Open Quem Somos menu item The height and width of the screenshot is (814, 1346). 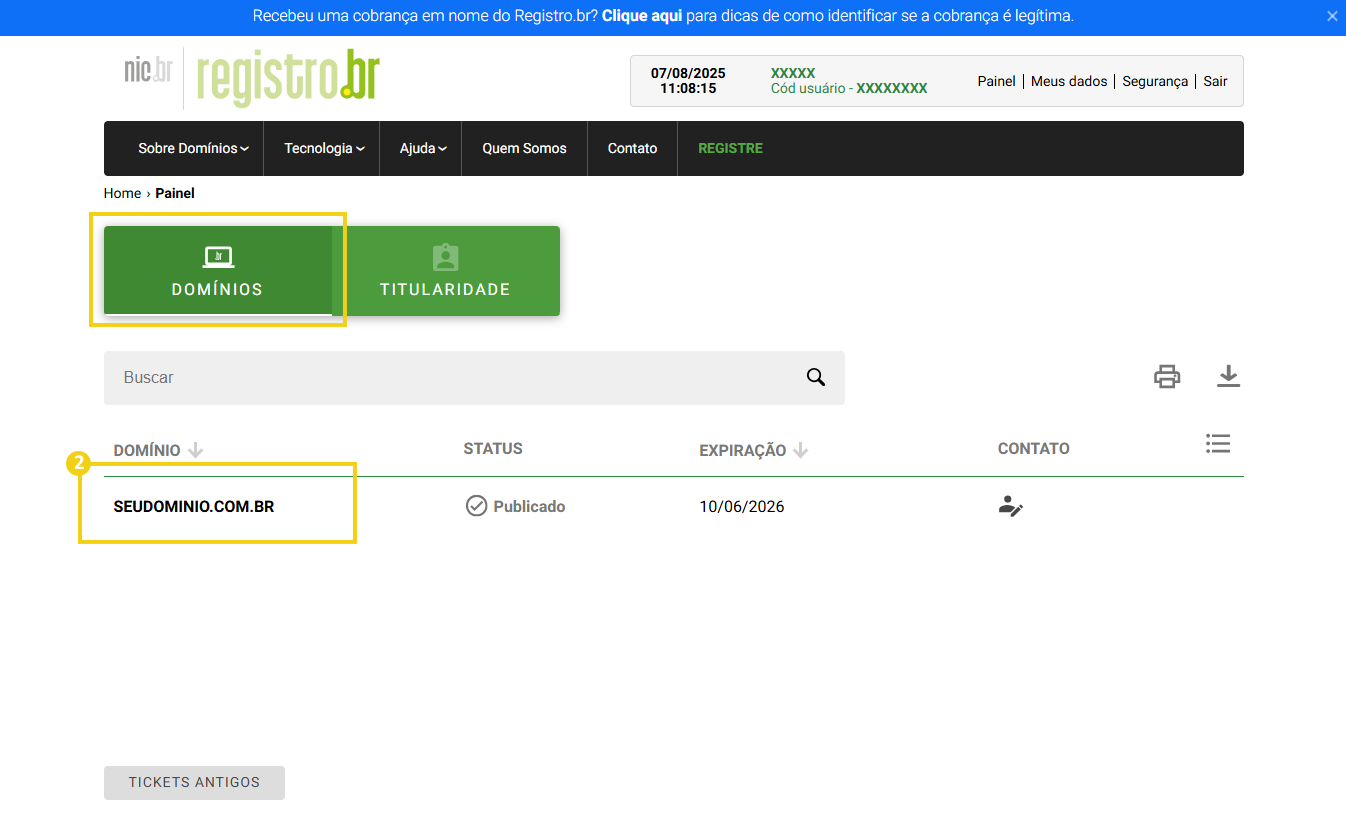pyautogui.click(x=524, y=148)
